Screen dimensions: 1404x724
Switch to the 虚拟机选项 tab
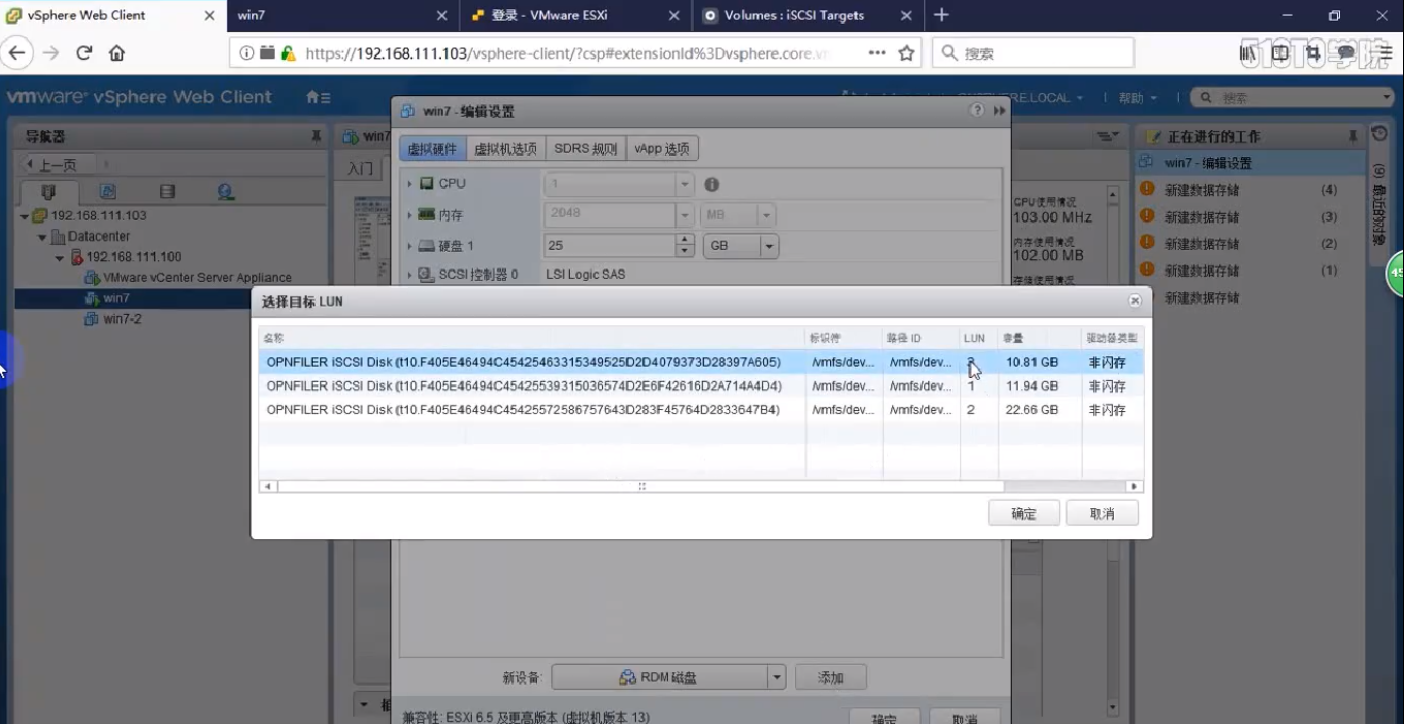pos(505,149)
